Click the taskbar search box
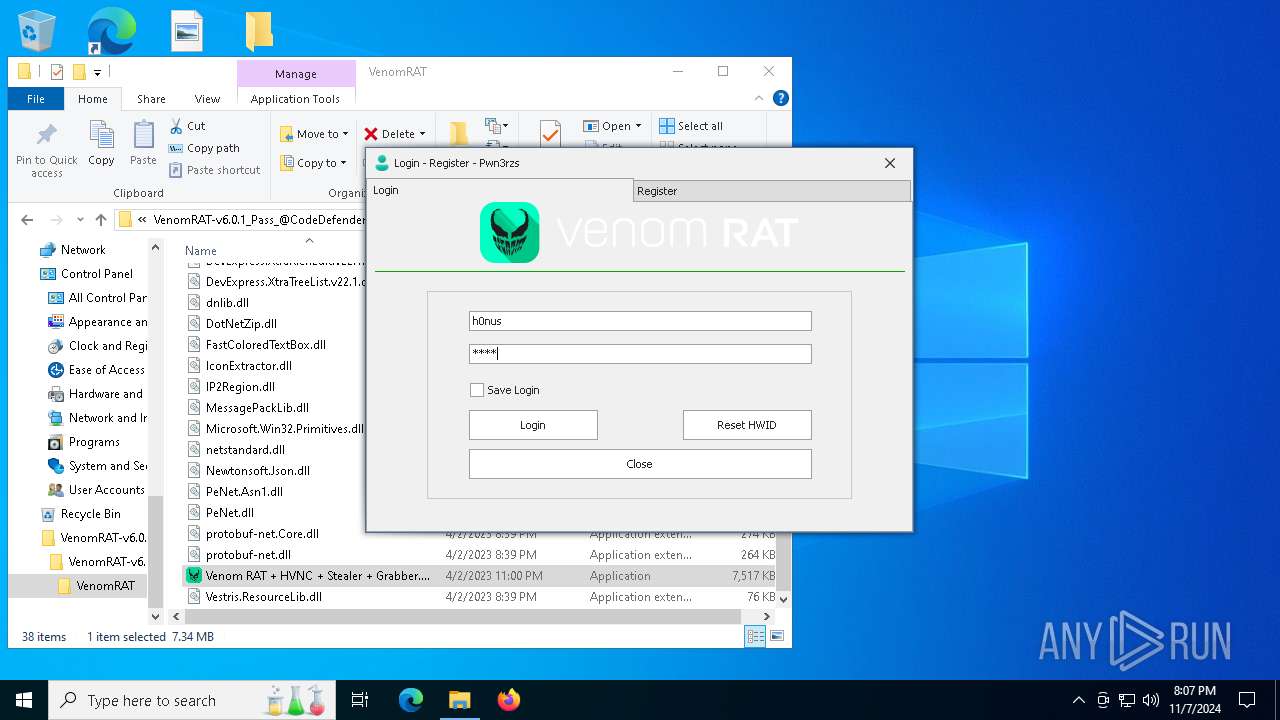 point(194,700)
